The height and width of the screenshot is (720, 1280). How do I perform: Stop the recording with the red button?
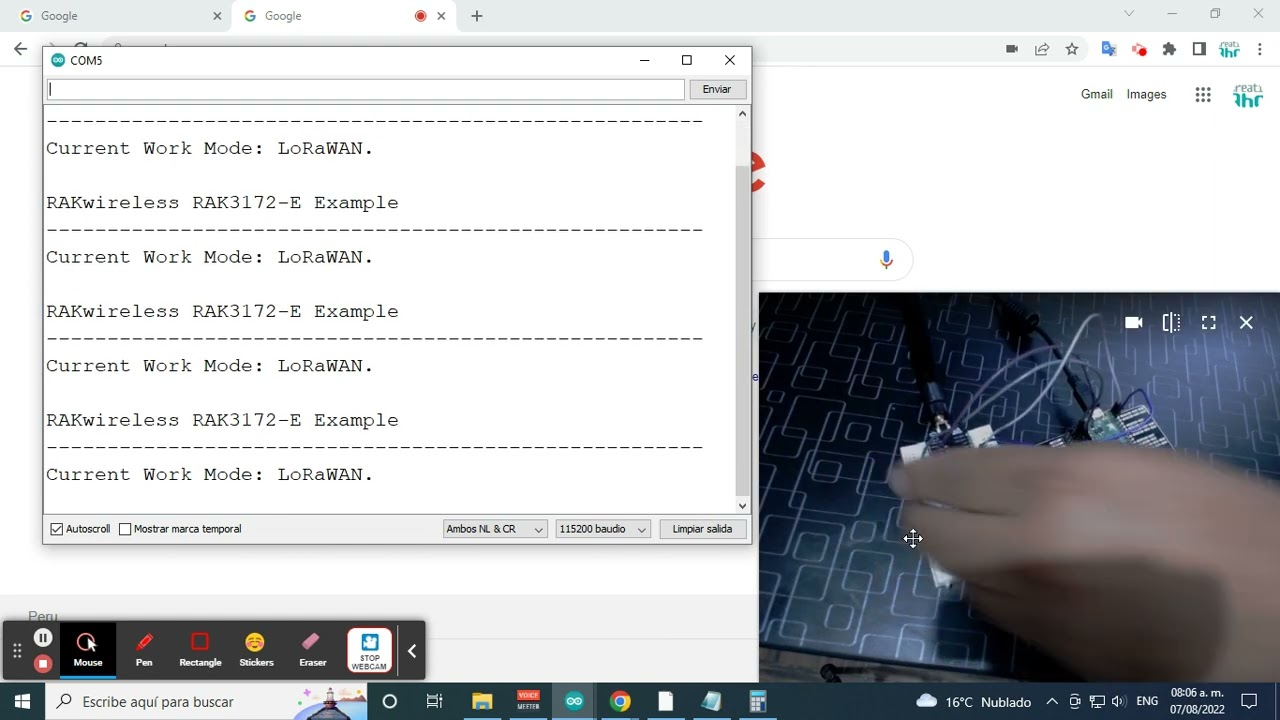(x=43, y=663)
